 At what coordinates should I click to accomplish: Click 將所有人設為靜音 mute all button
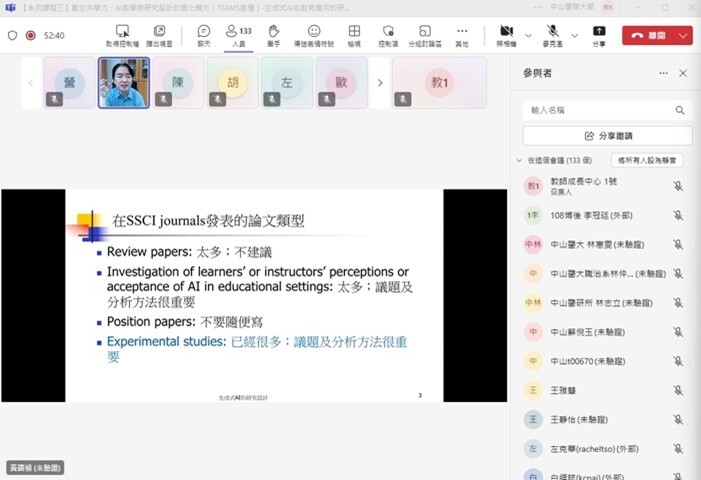[647, 160]
